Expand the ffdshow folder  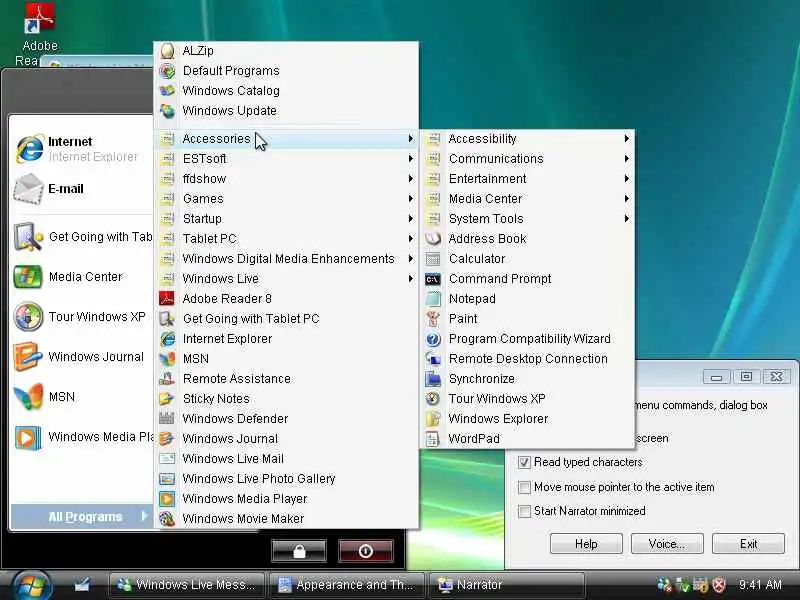pos(286,179)
